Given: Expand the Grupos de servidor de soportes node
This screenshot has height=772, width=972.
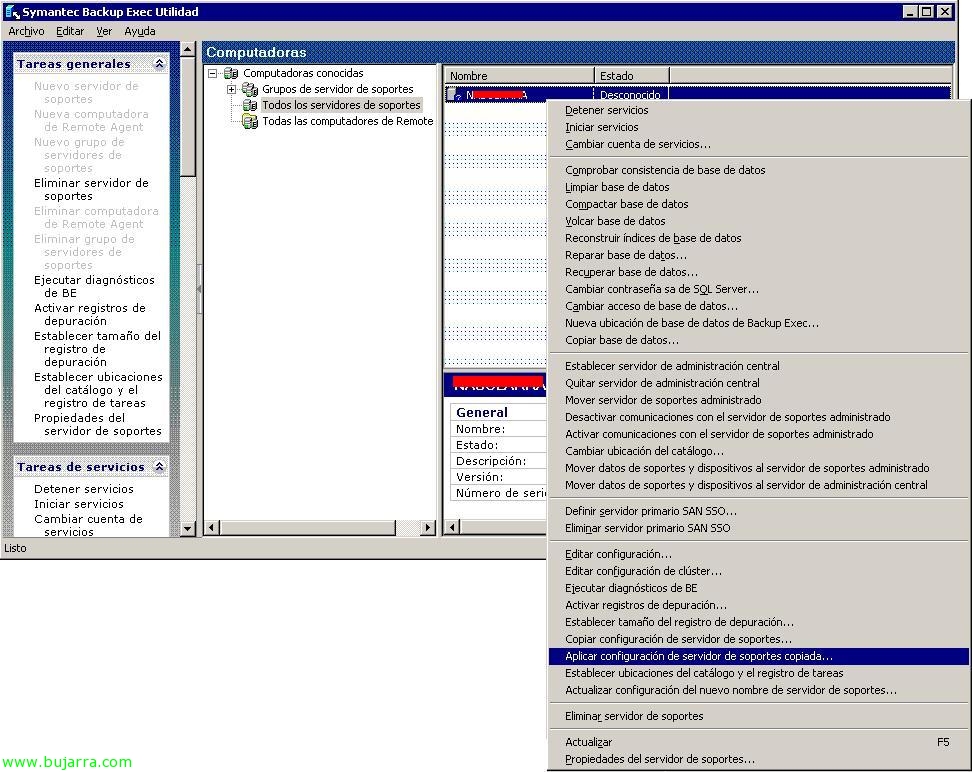Looking at the screenshot, I should coord(231,89).
